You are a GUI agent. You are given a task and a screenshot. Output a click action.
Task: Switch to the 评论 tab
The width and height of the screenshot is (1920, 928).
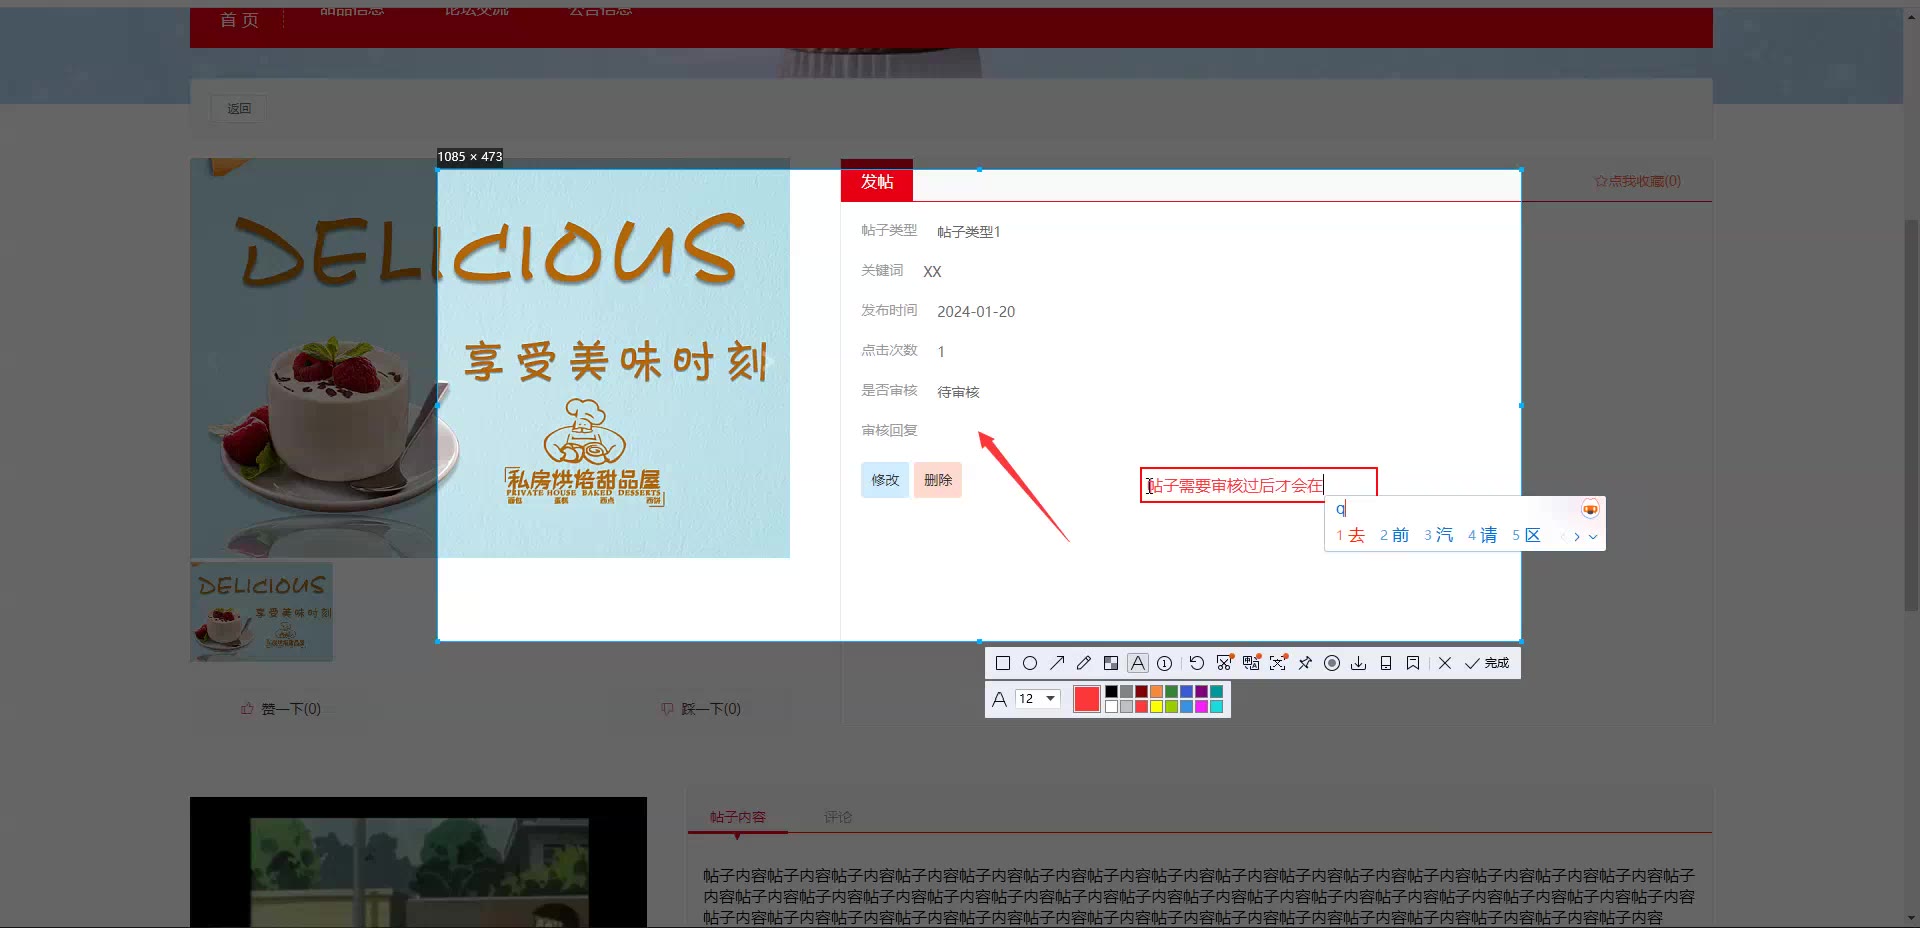click(838, 817)
